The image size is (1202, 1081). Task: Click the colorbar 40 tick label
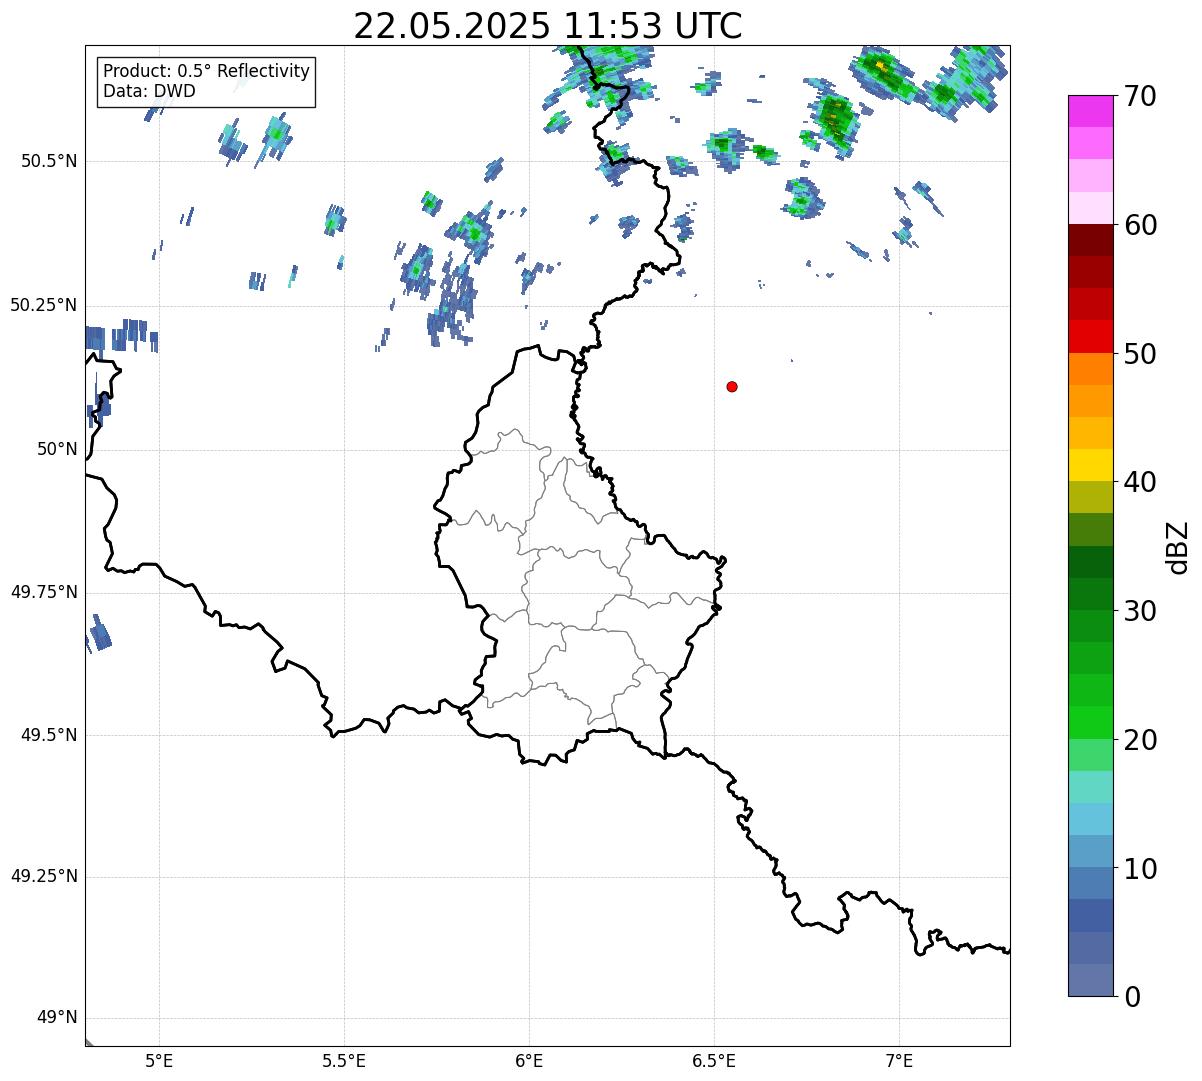(x=1141, y=482)
